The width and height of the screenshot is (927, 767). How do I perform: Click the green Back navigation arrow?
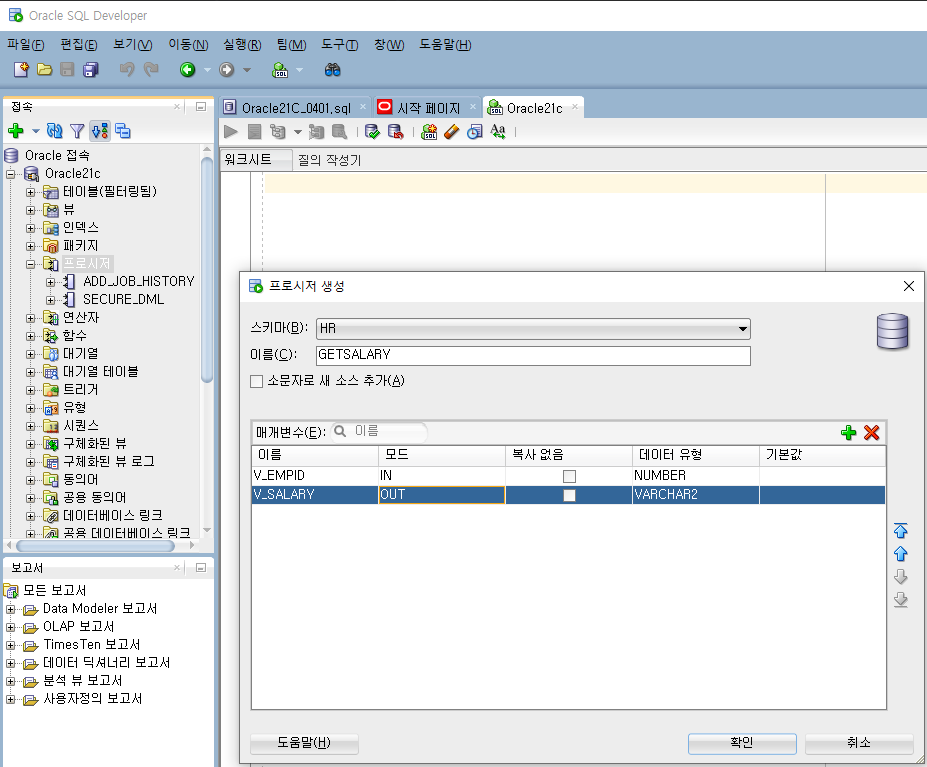coord(187,70)
